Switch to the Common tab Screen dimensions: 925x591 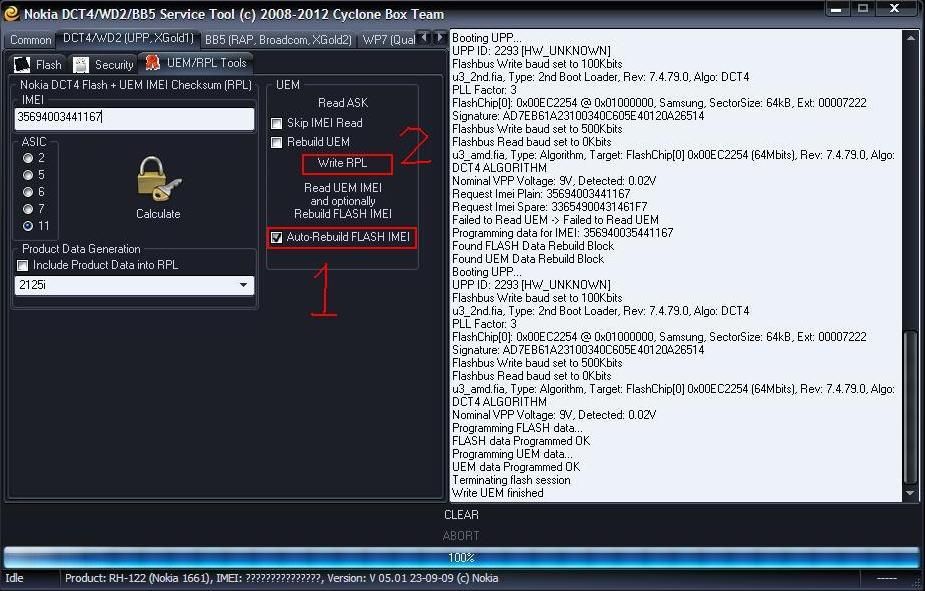click(x=30, y=40)
